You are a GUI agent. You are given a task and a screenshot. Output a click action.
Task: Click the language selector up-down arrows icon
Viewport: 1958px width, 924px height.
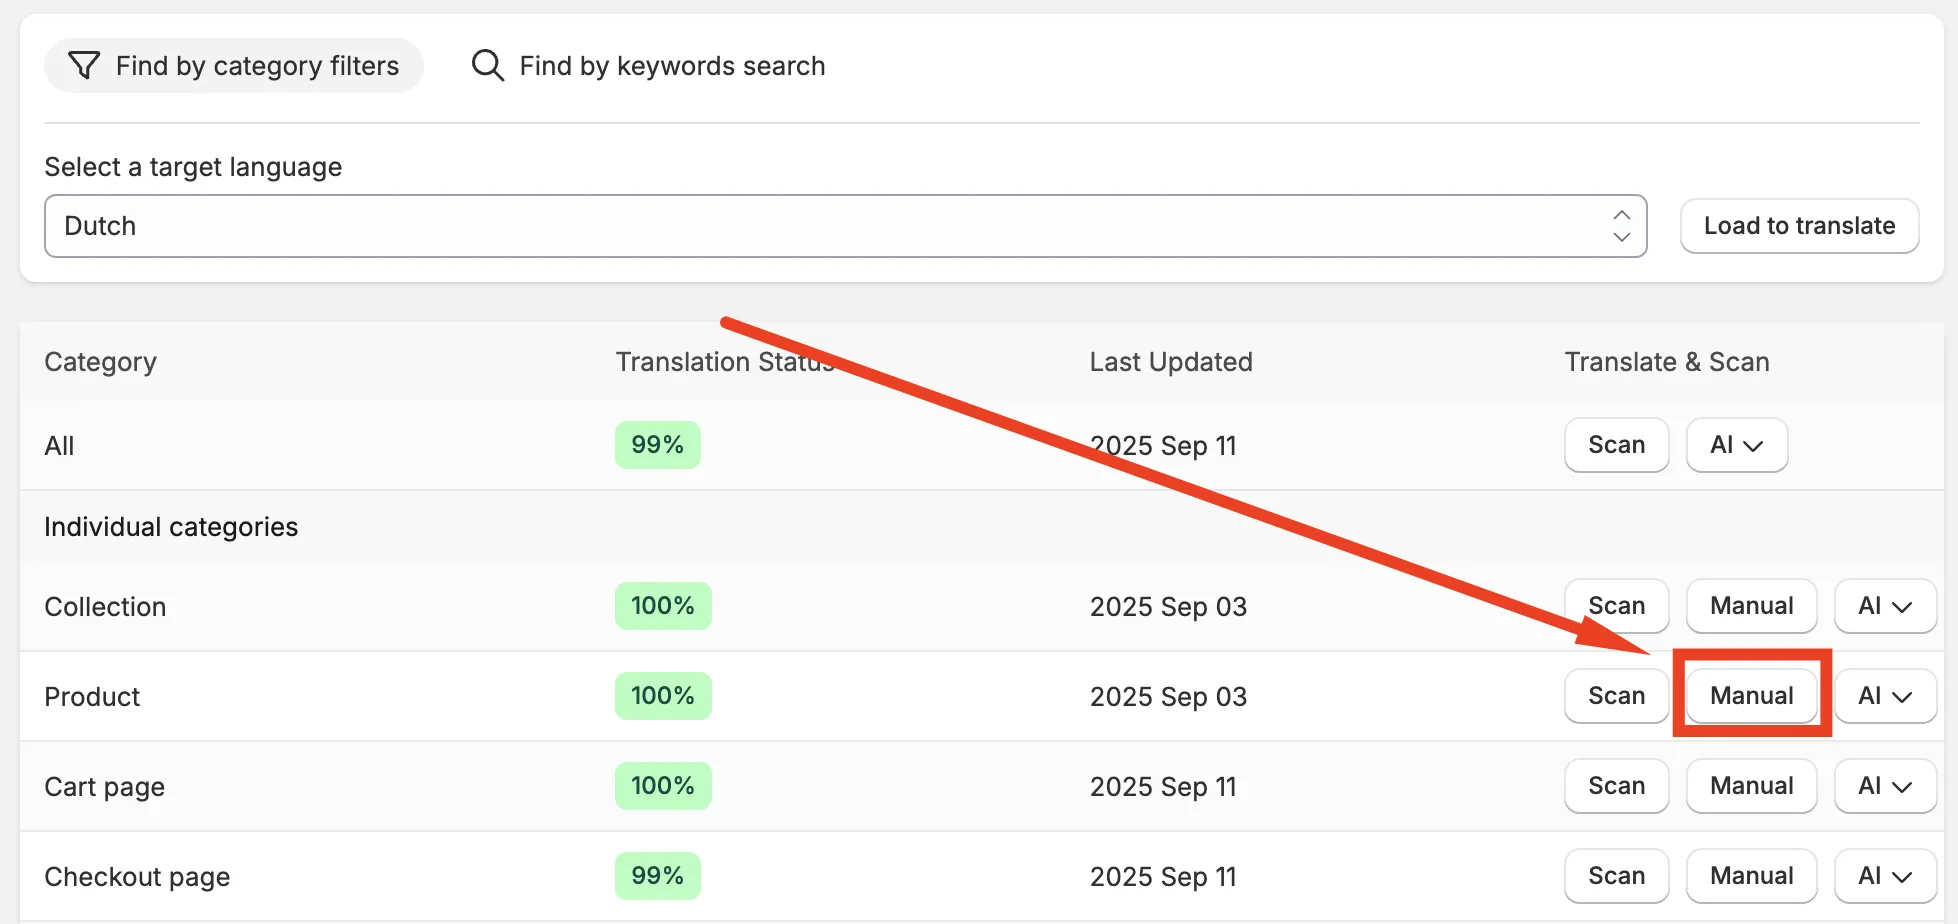point(1622,226)
